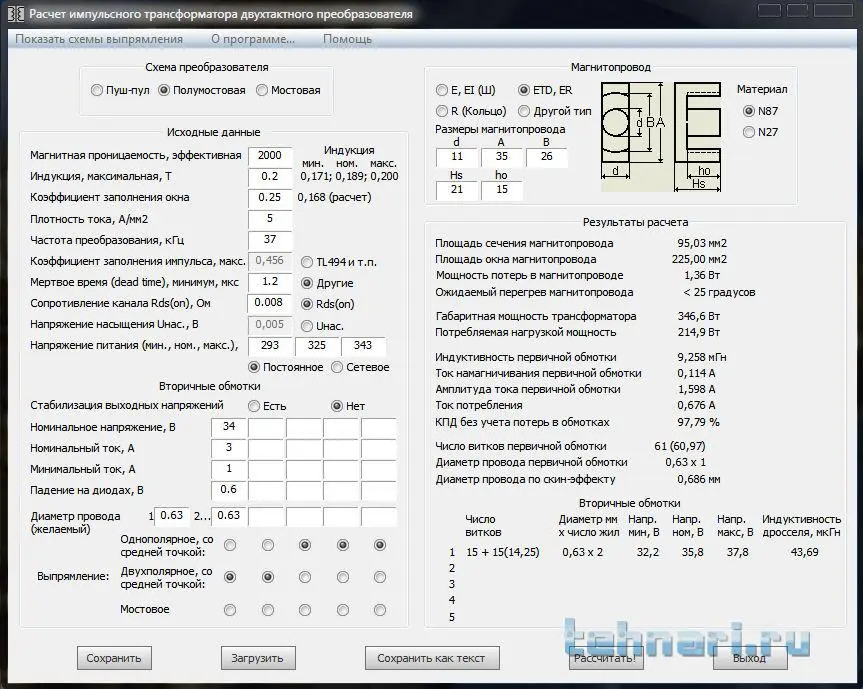The image size is (863, 689).
Task: Choose 'E, EI (Ш)' core type
Action: tap(466, 90)
